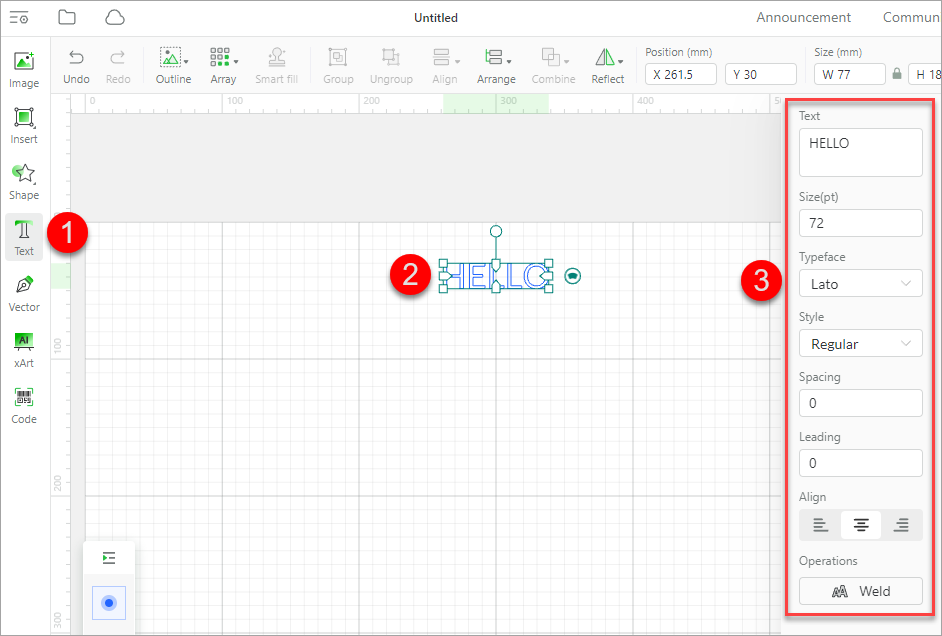Open the xArt AI feature
942x636 pixels.
pyautogui.click(x=23, y=349)
